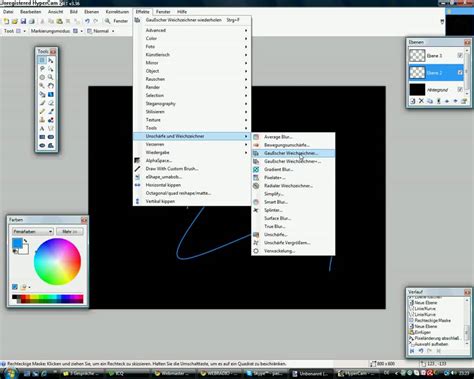Open layer properties icon in Ebenen panel
This screenshot has height=379, width=474.
464,101
